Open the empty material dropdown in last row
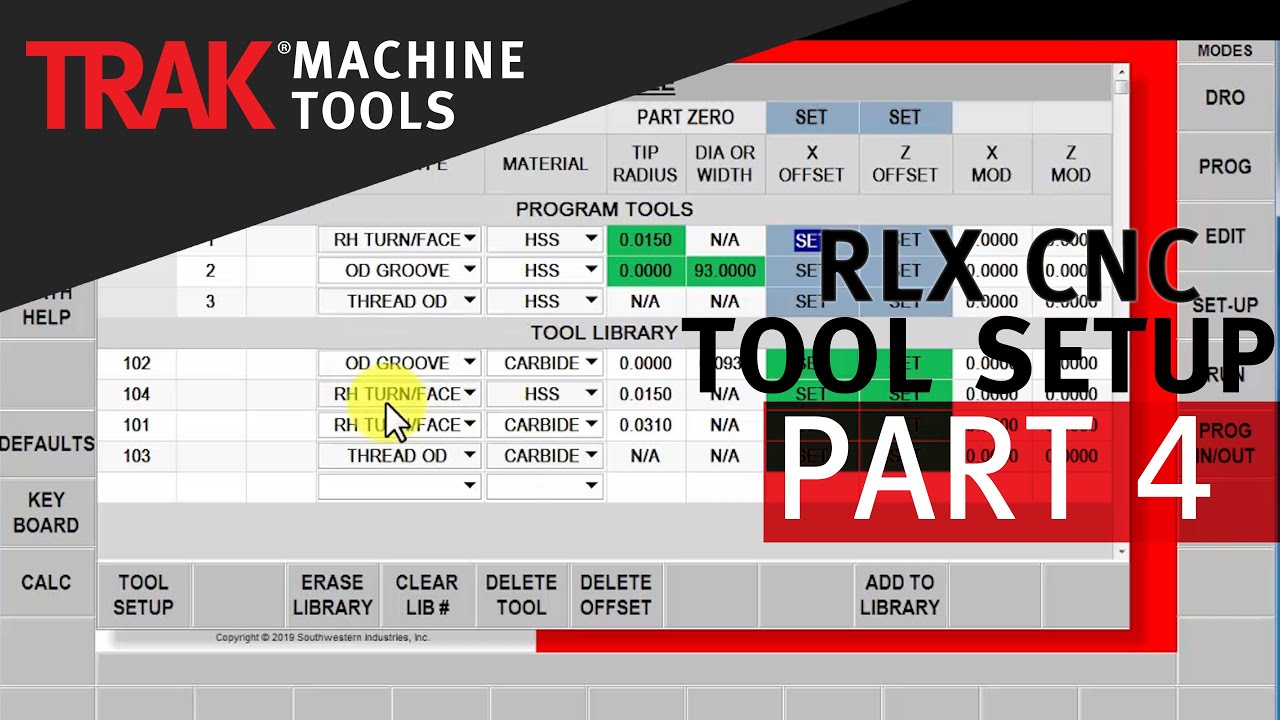Image resolution: width=1280 pixels, height=720 pixels. click(x=545, y=486)
